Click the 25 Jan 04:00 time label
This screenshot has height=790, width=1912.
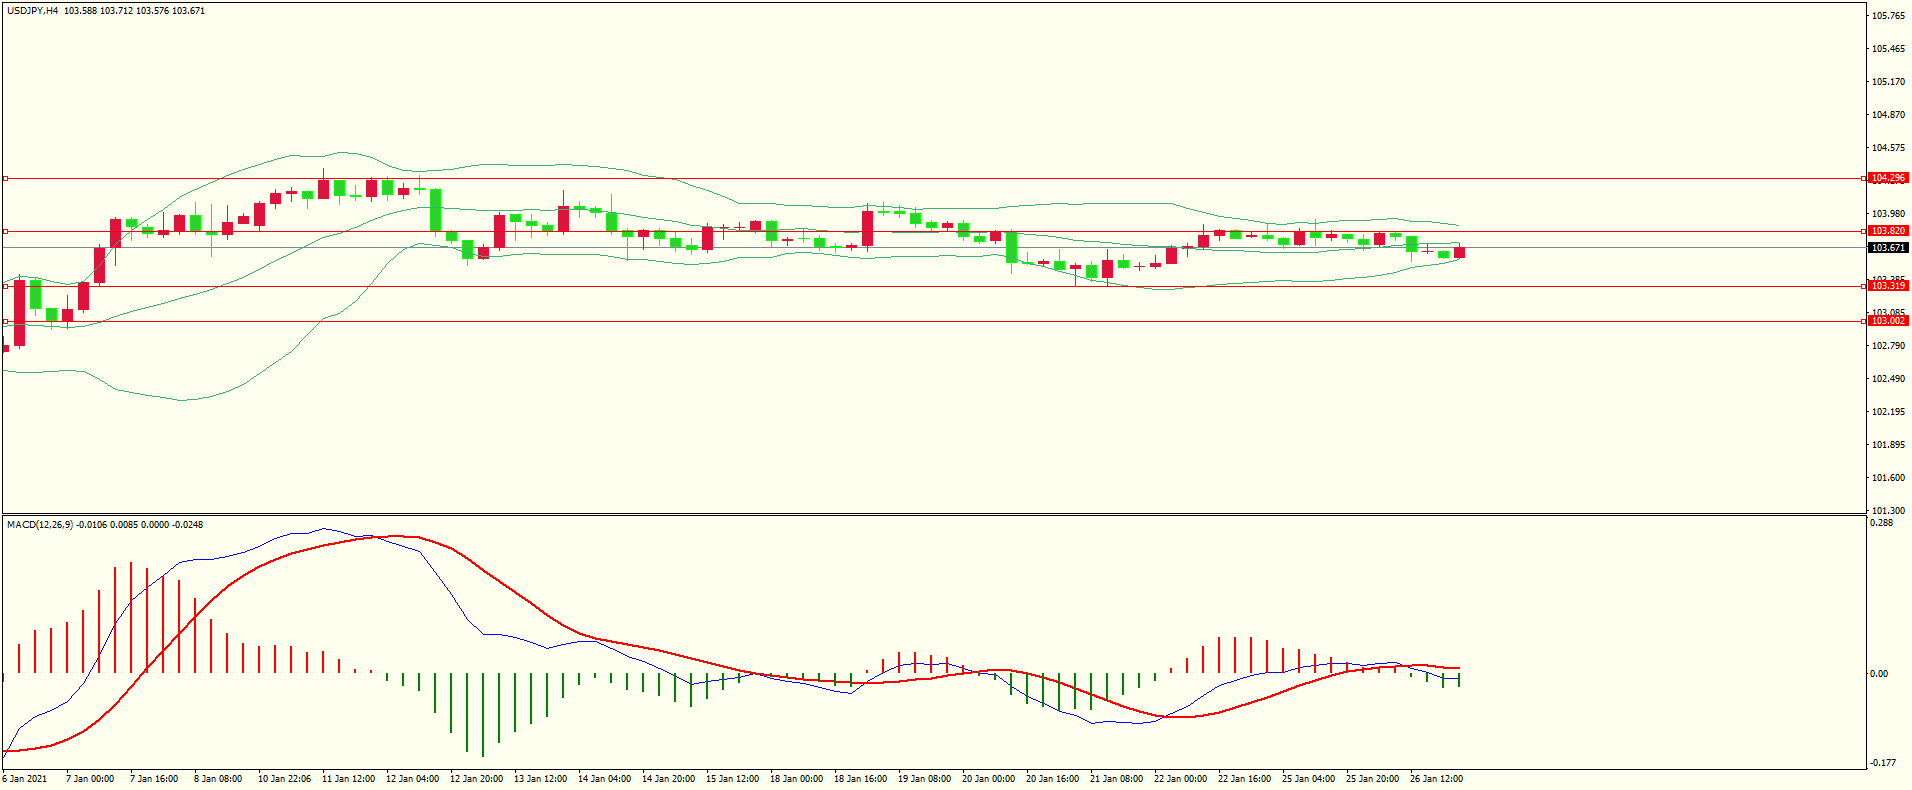(x=1308, y=779)
